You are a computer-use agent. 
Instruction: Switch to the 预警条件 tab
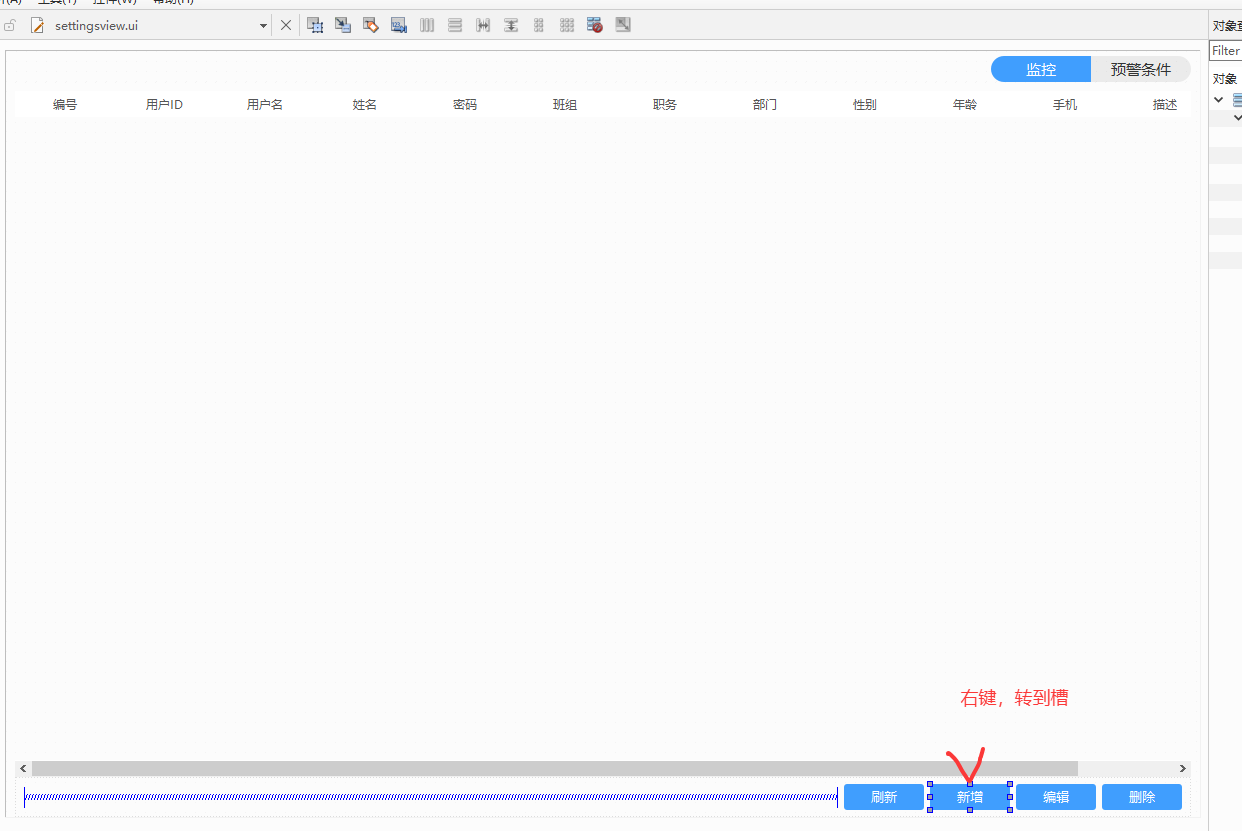(x=1141, y=69)
